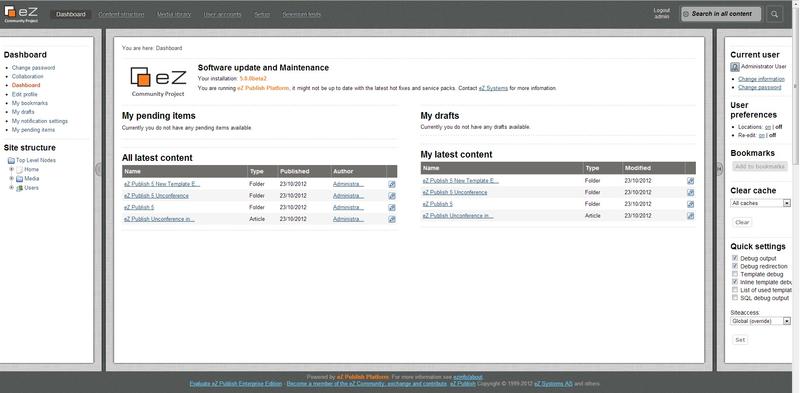Collapse the left sidebar with its arrow handle
Screen dimensions: 800x393
point(98,169)
